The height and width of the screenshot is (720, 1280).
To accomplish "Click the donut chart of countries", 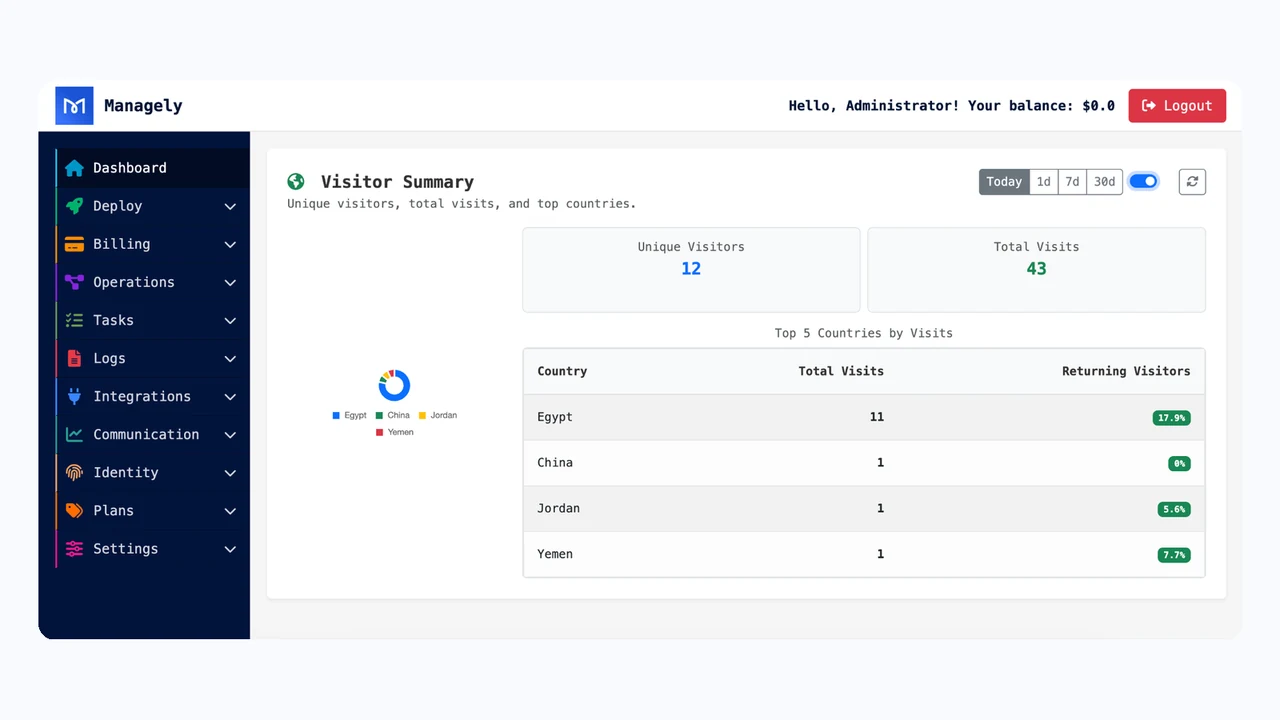I will coord(394,385).
